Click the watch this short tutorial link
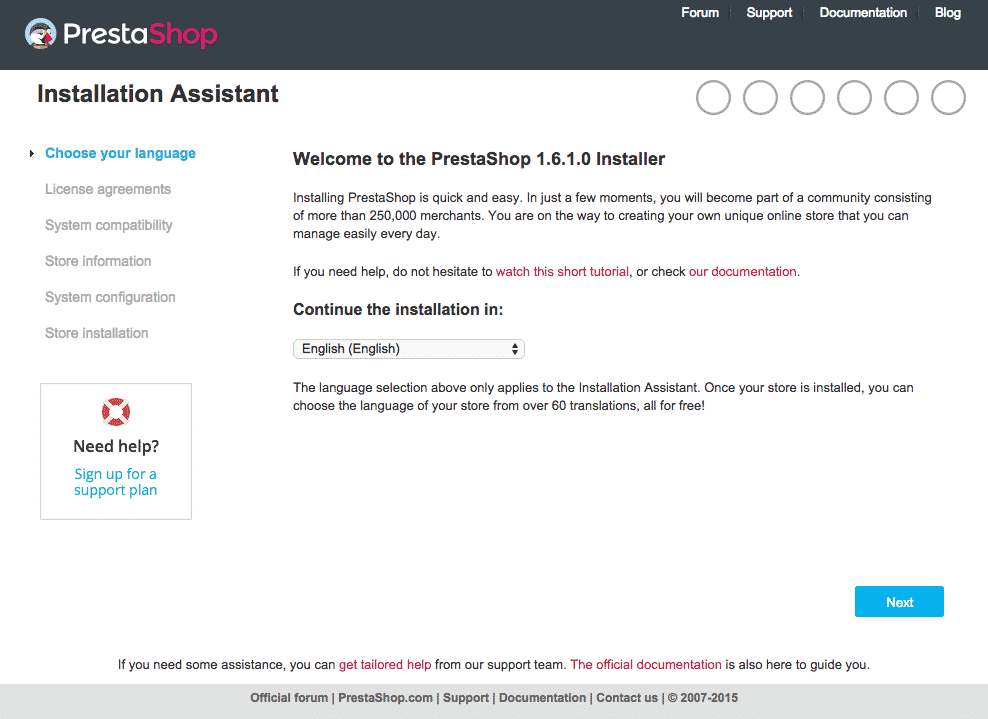988x719 pixels. (x=562, y=271)
